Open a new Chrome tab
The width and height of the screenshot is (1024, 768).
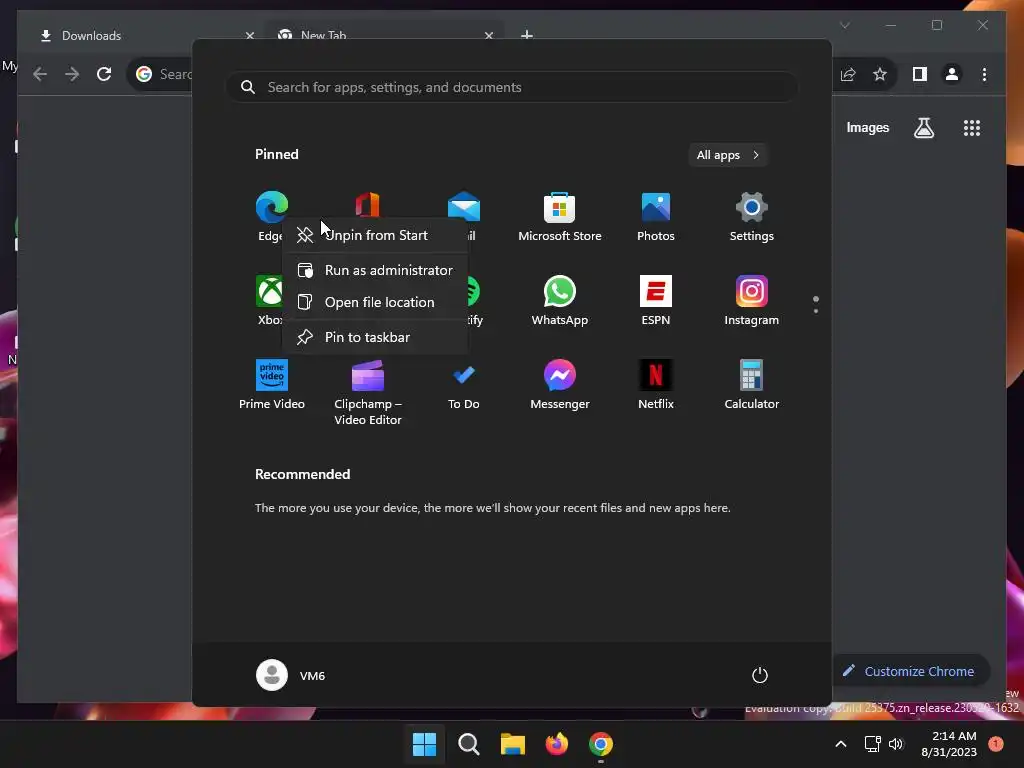coord(527,35)
